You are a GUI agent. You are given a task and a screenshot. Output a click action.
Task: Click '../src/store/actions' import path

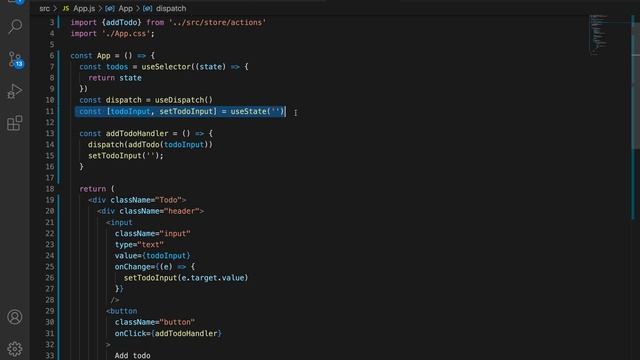point(217,22)
